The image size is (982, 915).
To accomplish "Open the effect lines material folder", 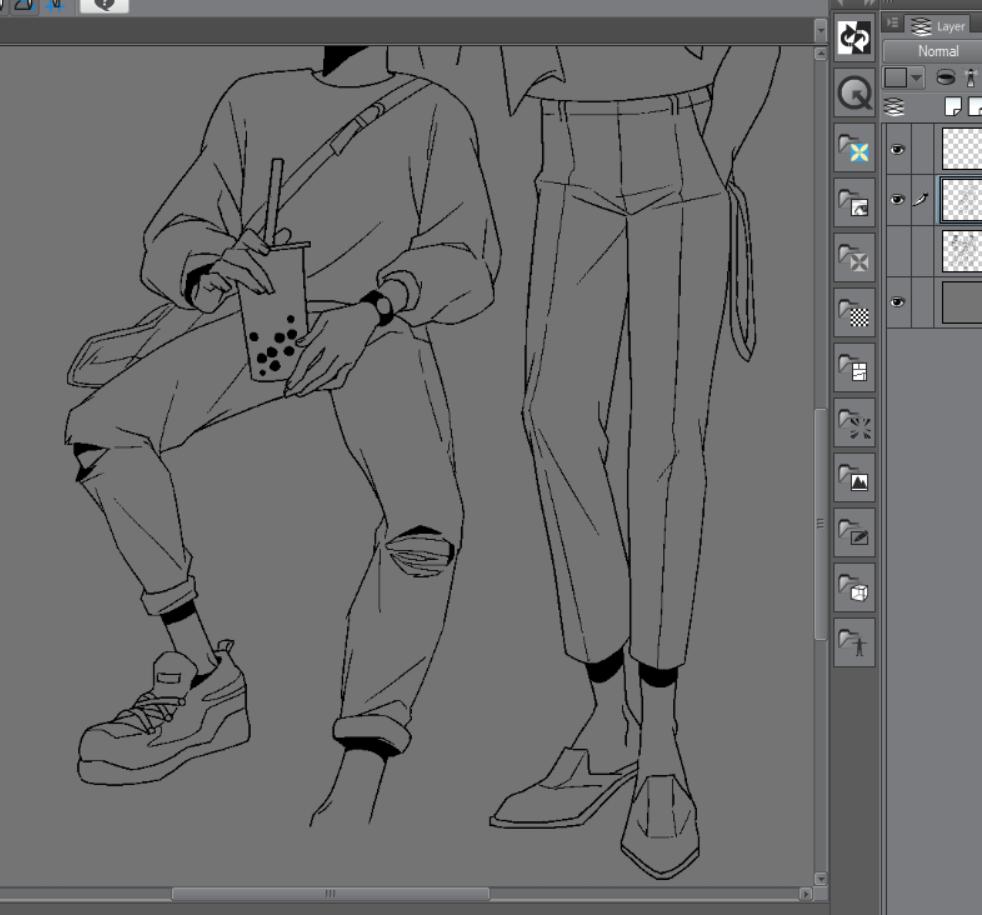I will coord(854,423).
